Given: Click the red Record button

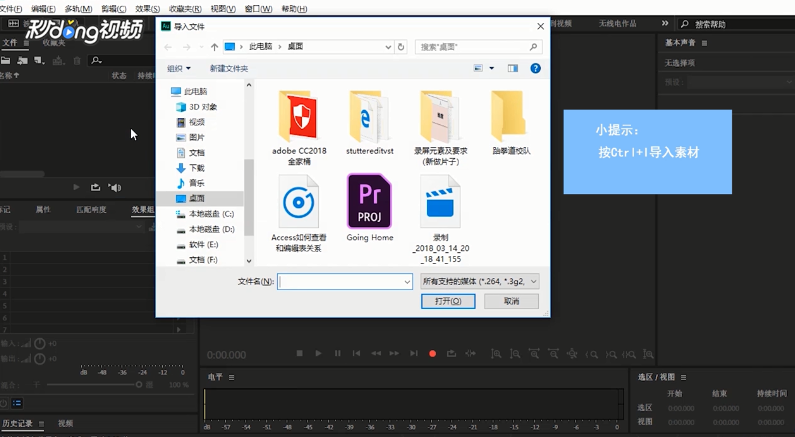Looking at the screenshot, I should click(432, 354).
